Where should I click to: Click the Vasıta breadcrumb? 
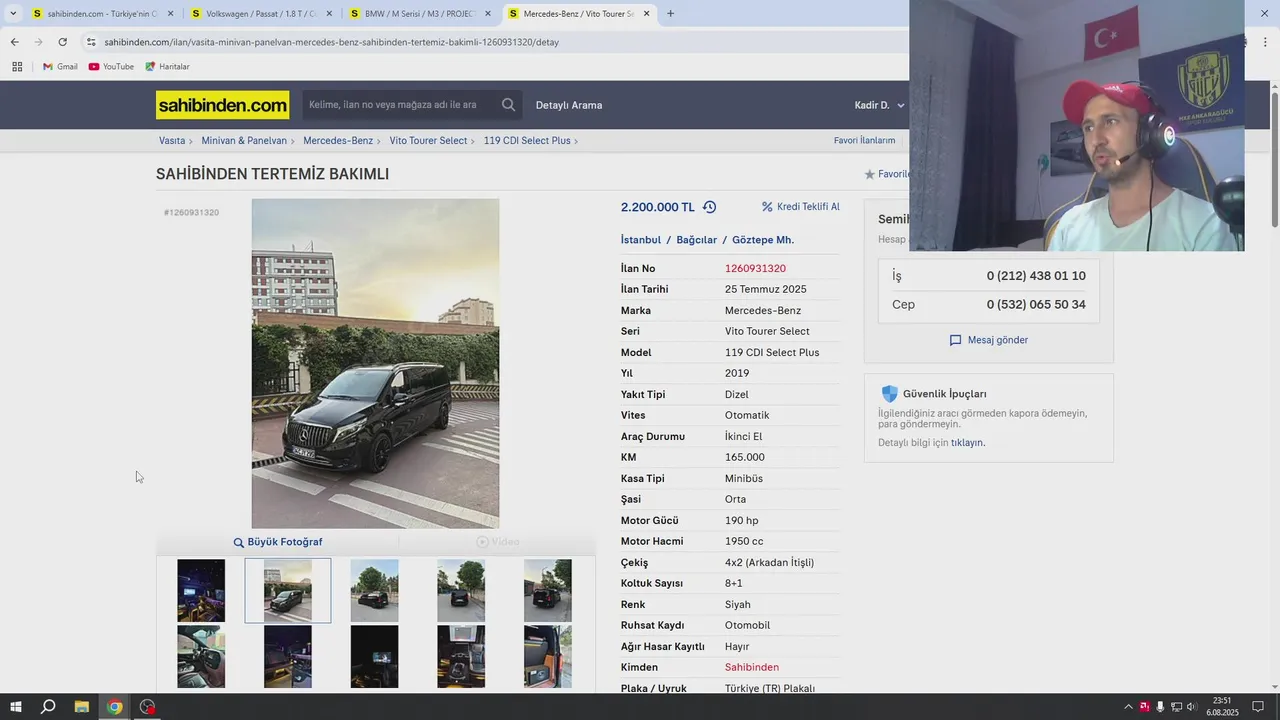tap(172, 141)
